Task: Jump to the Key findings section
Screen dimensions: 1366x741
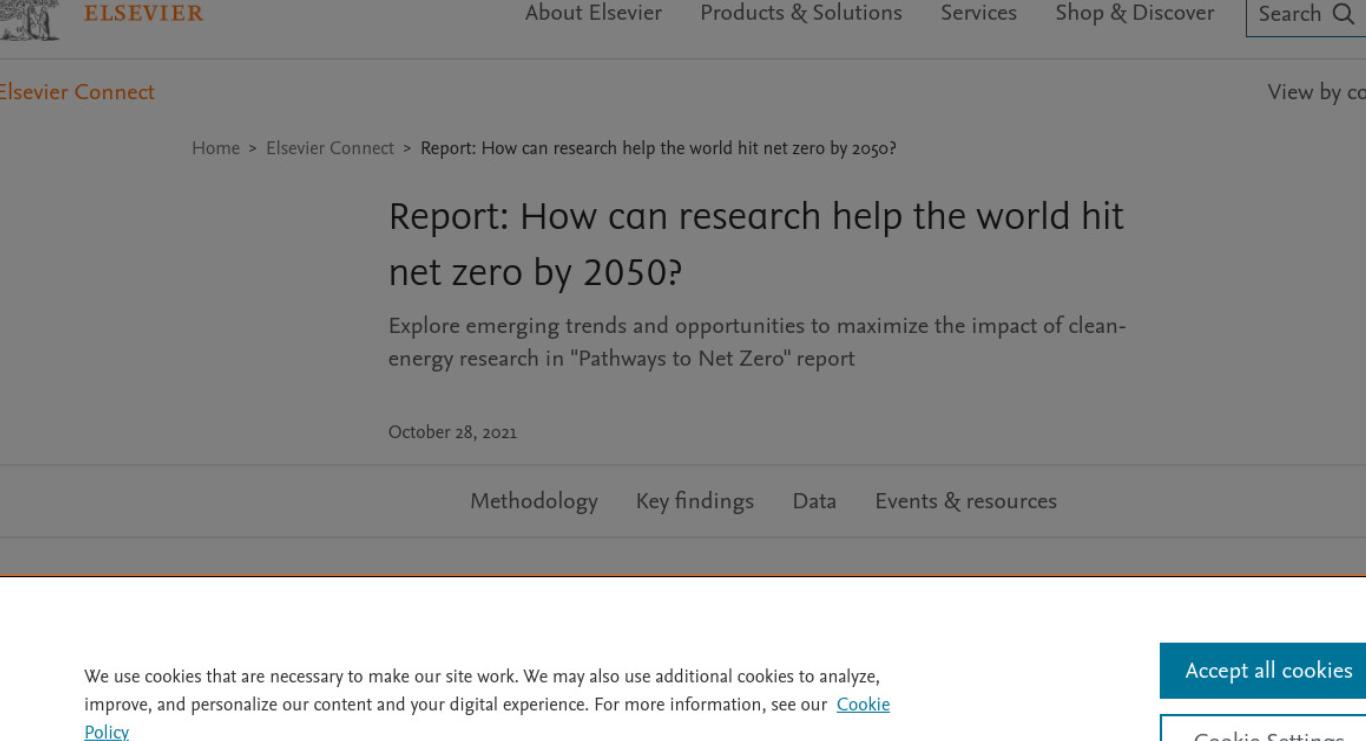Action: (x=695, y=501)
